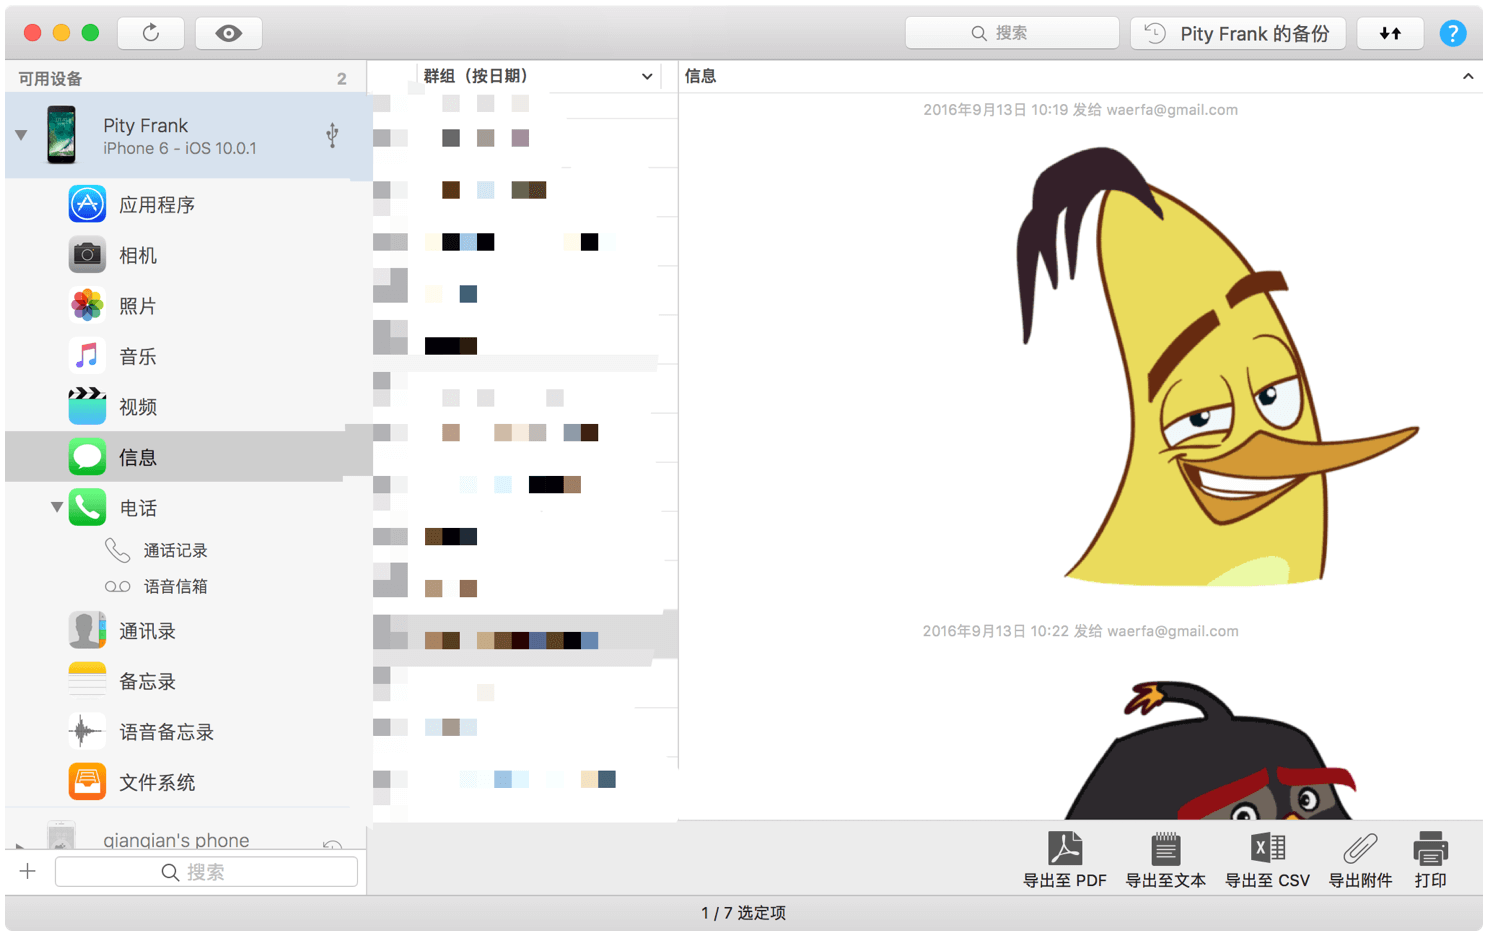Click 导出至文本 export button
Viewport: 1488px width, 936px height.
click(1165, 859)
